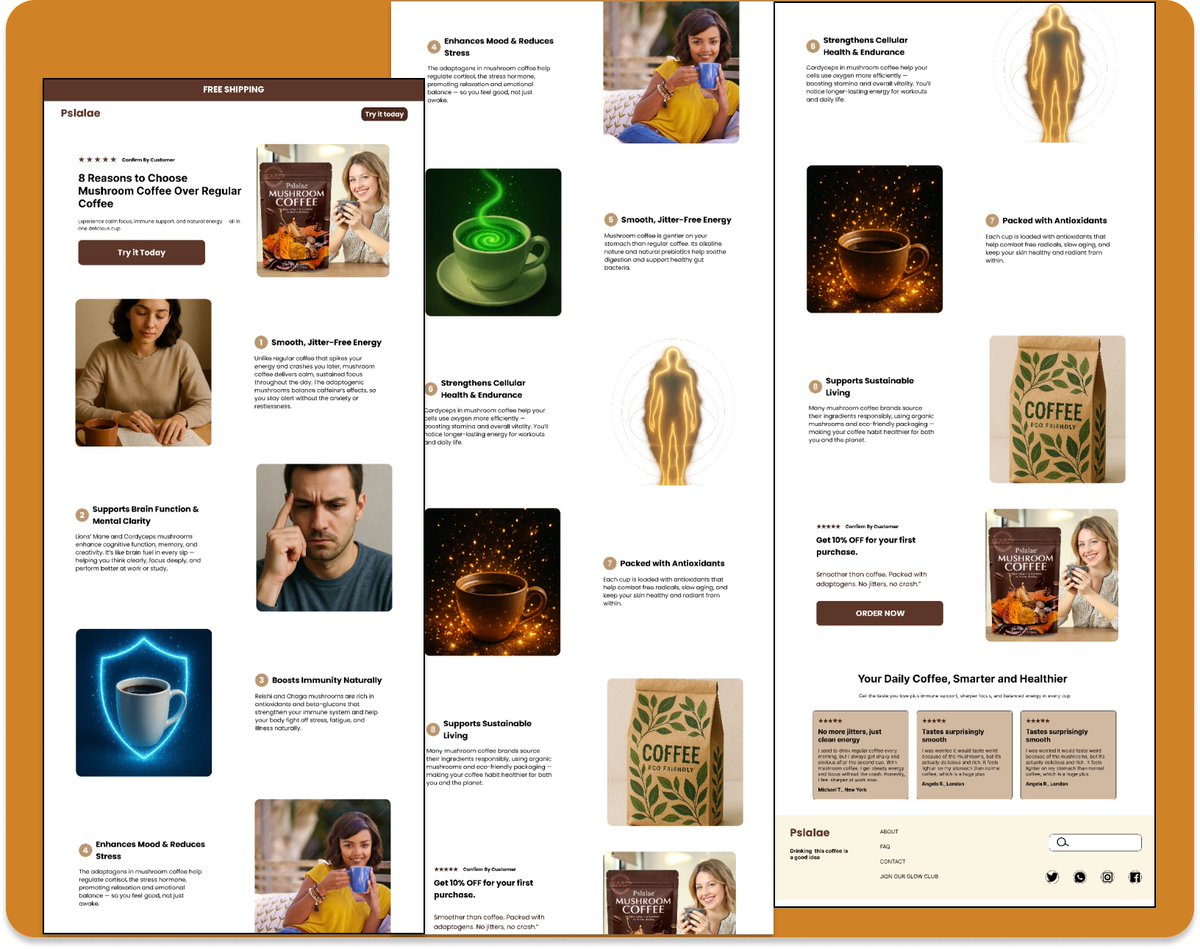Open the Twitter icon in the footer

click(x=1052, y=877)
